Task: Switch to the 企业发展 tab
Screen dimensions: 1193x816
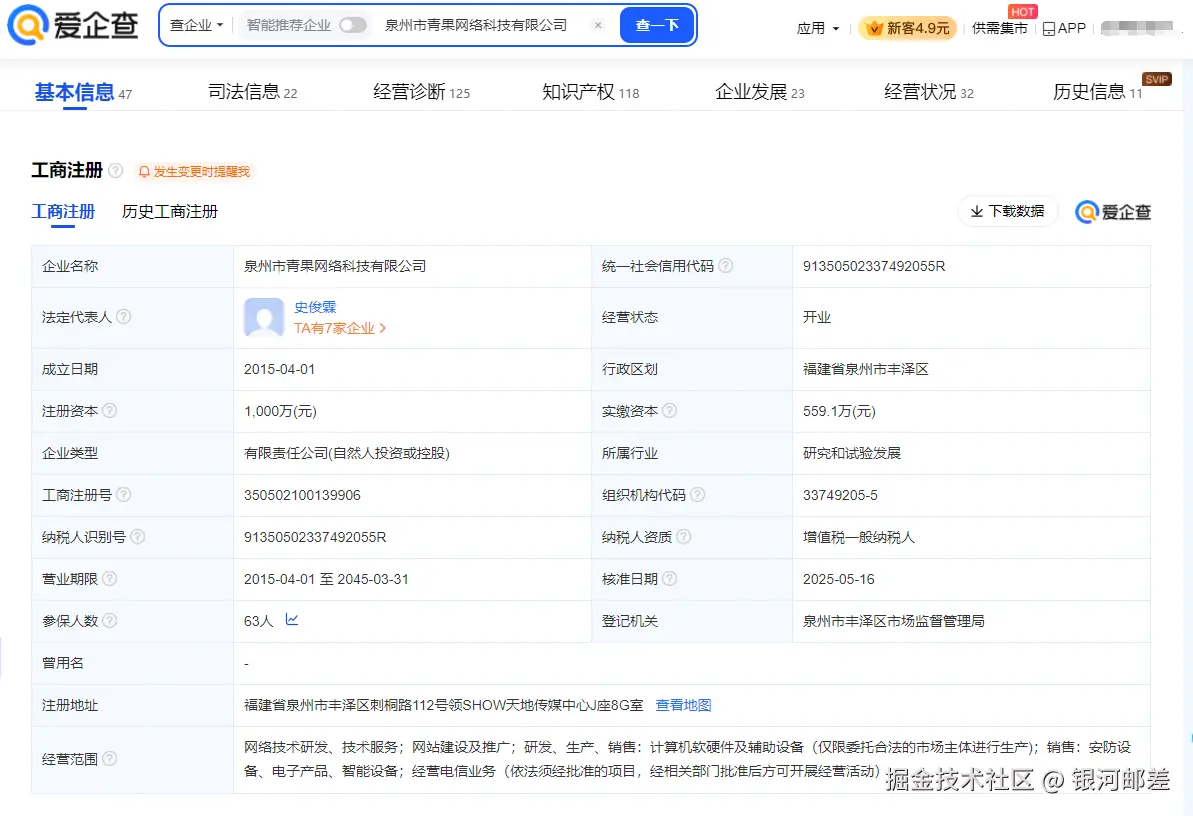Action: pyautogui.click(x=759, y=92)
